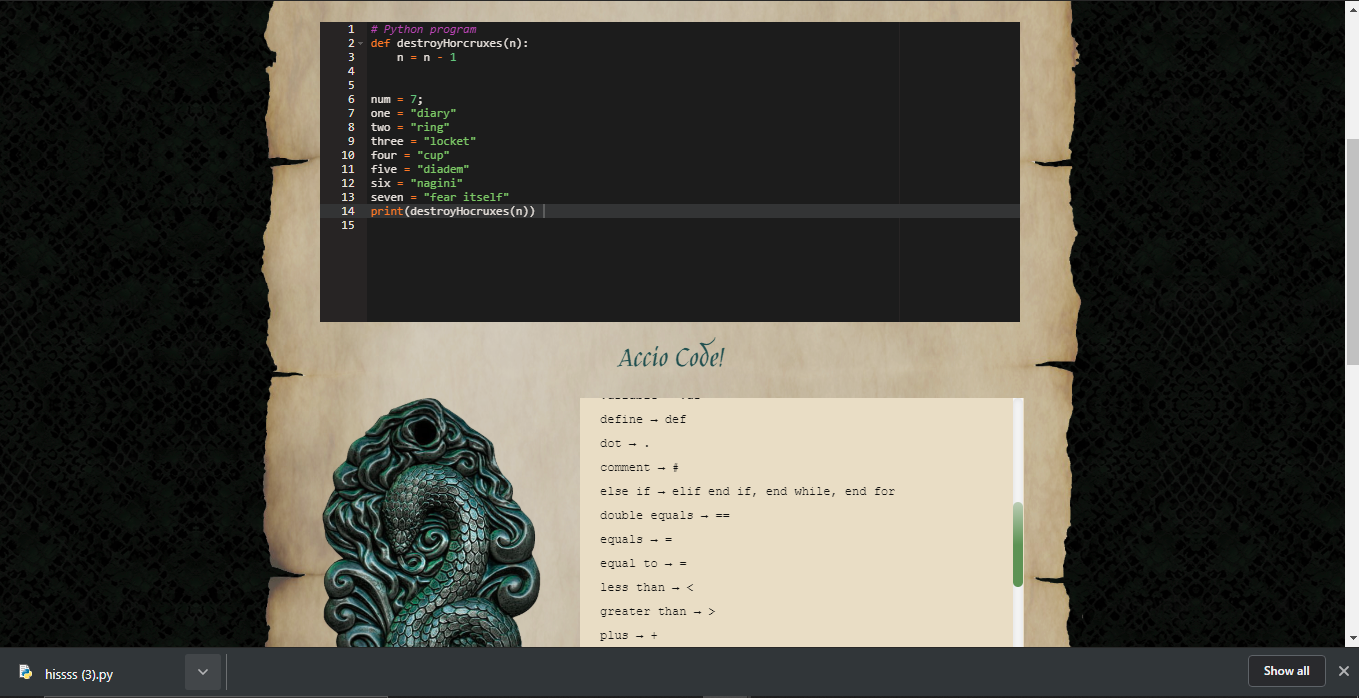Click the 'comment → #' command entry
This screenshot has width=1359, height=698.
coord(640,467)
